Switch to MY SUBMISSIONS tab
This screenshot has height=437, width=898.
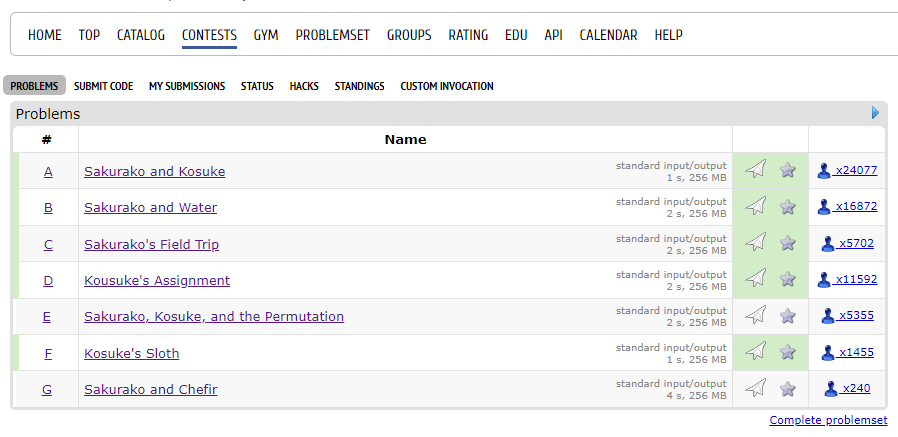[187, 86]
